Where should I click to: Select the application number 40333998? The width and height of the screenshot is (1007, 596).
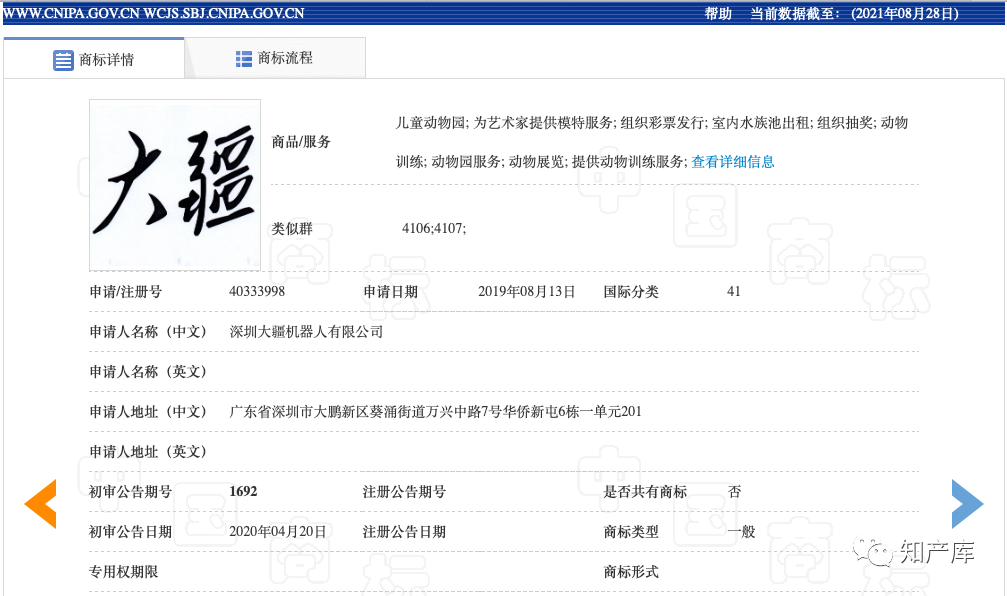(257, 292)
